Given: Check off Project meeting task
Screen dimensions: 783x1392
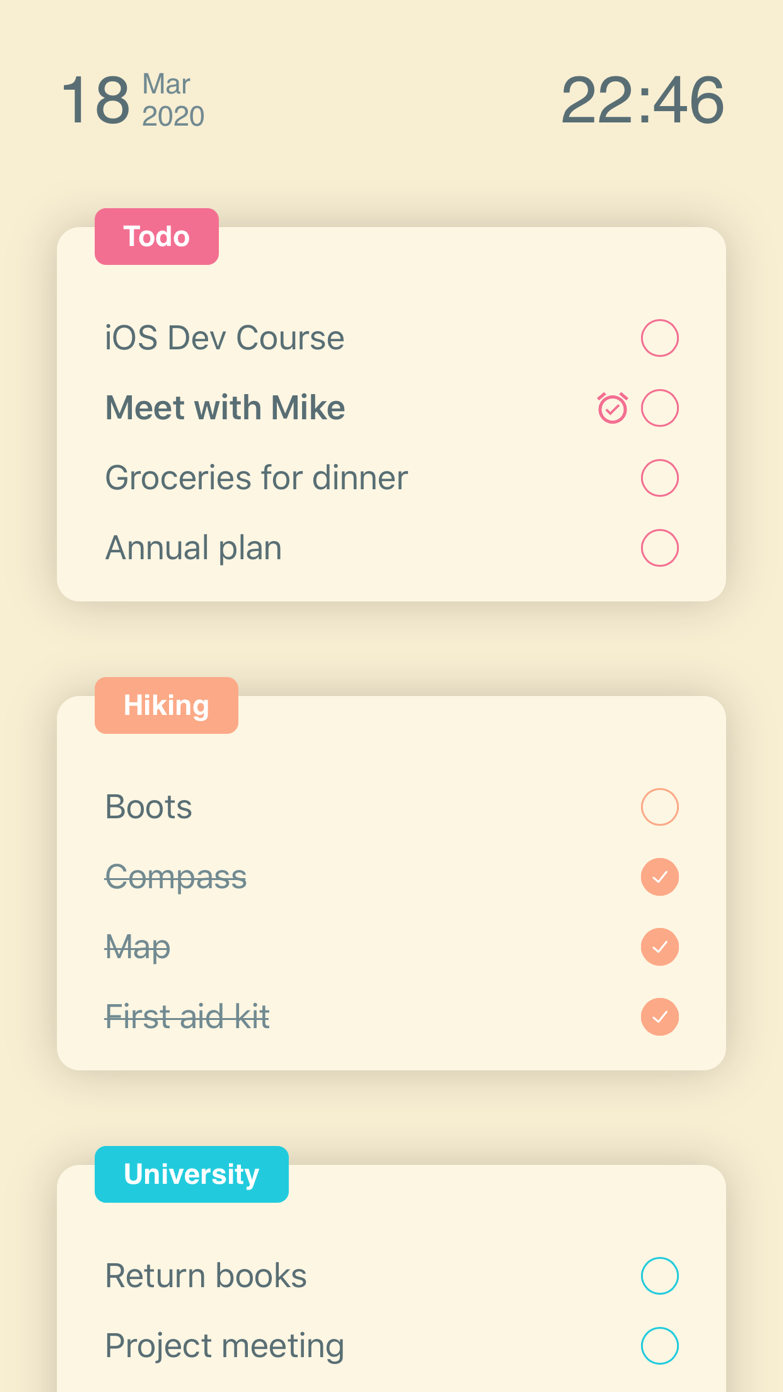Looking at the screenshot, I should [x=660, y=1346].
